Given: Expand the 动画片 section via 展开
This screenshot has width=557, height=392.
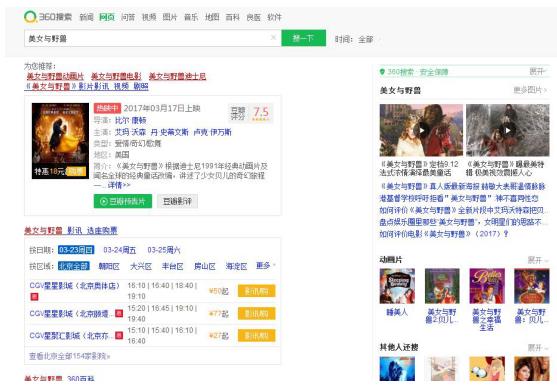Looking at the screenshot, I should click(537, 260).
